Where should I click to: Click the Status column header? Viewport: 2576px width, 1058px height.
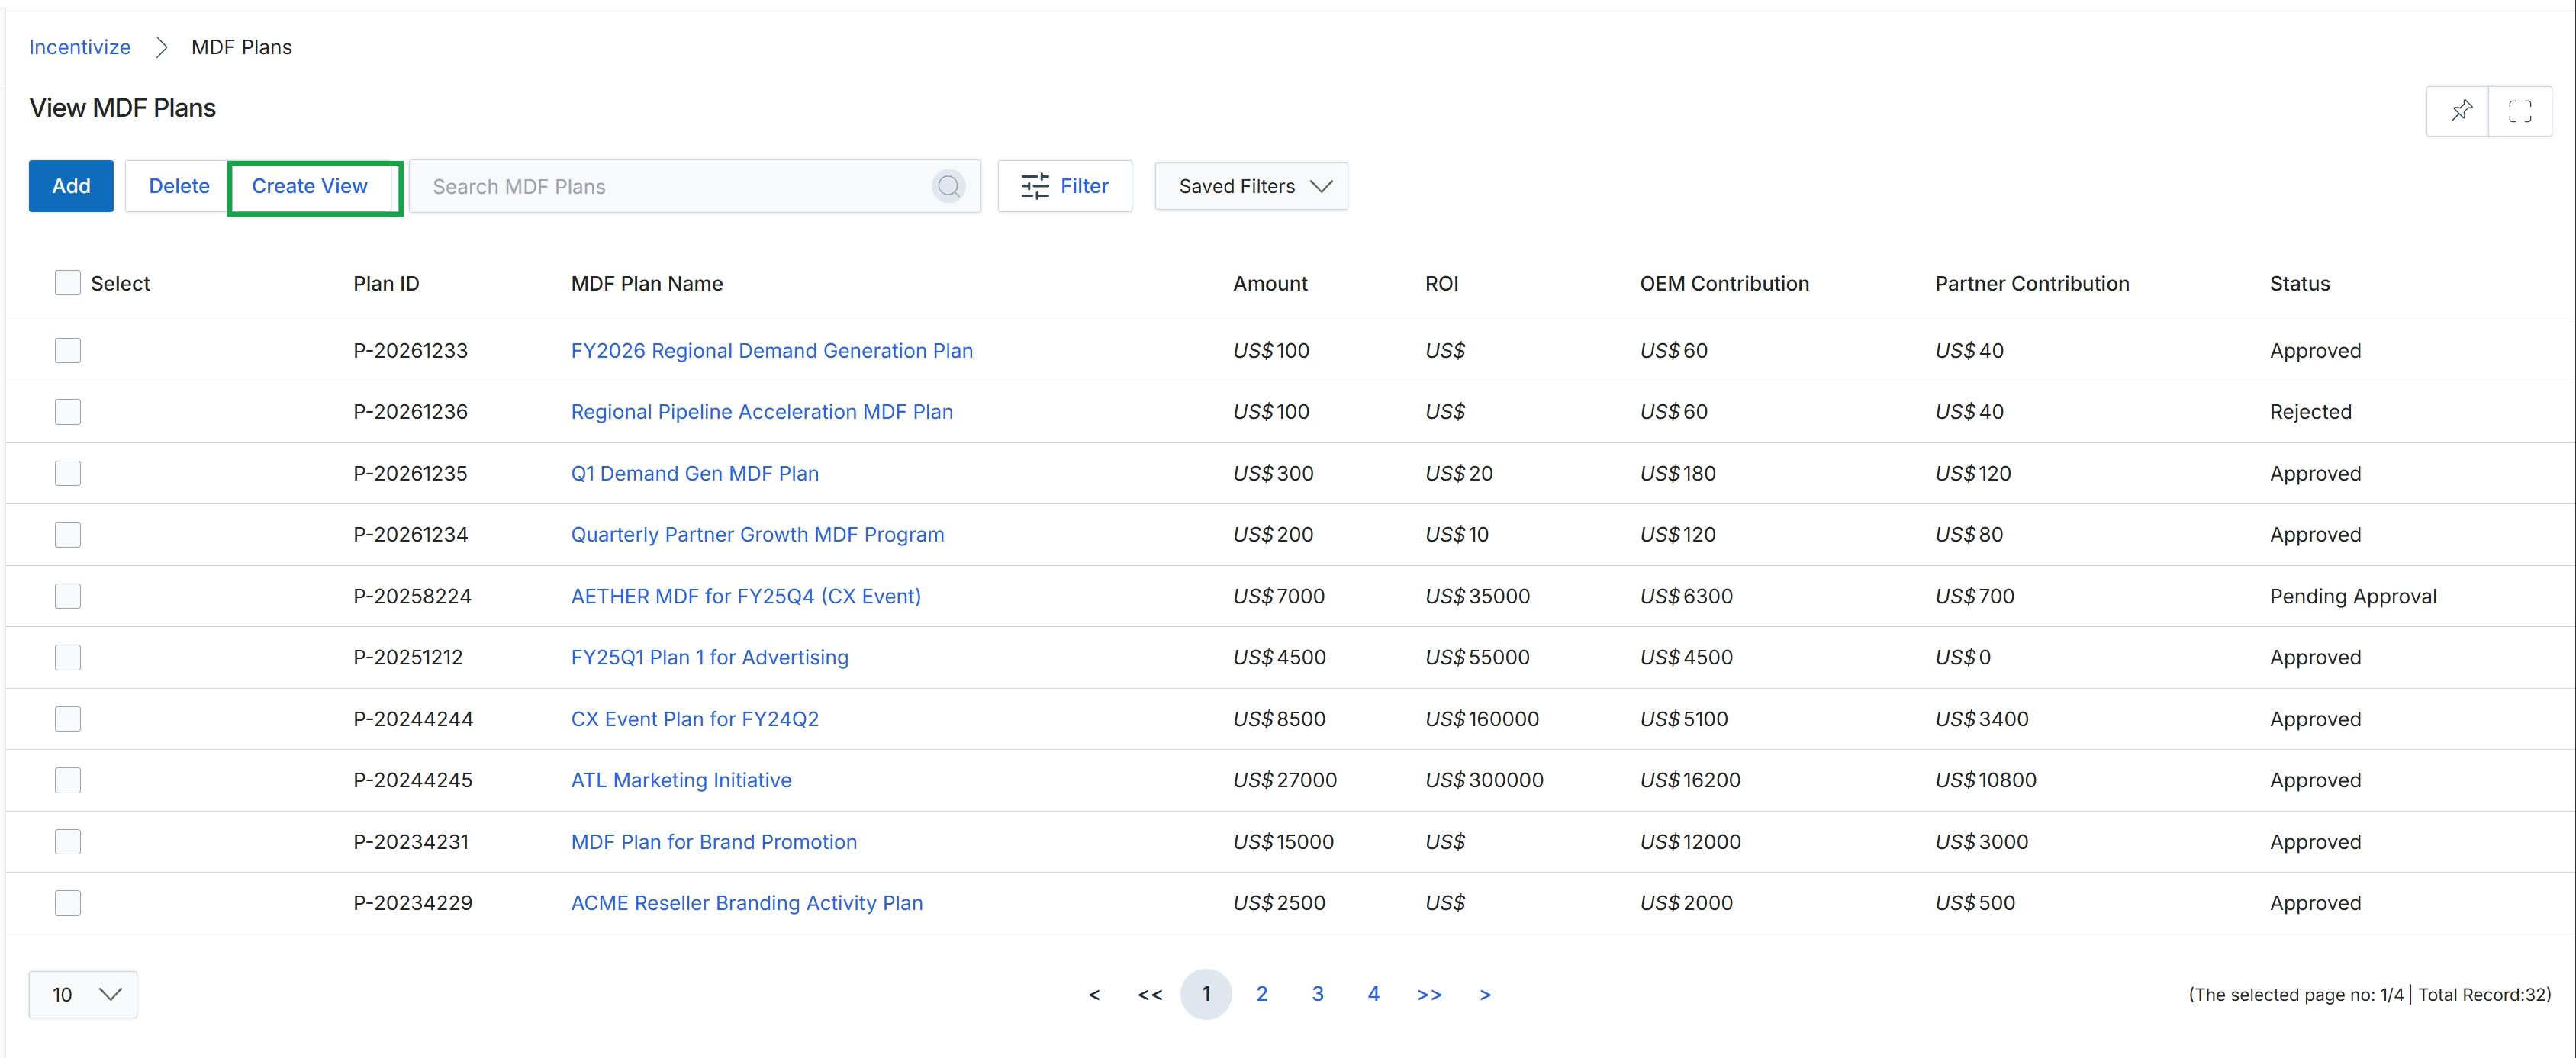click(x=2299, y=284)
